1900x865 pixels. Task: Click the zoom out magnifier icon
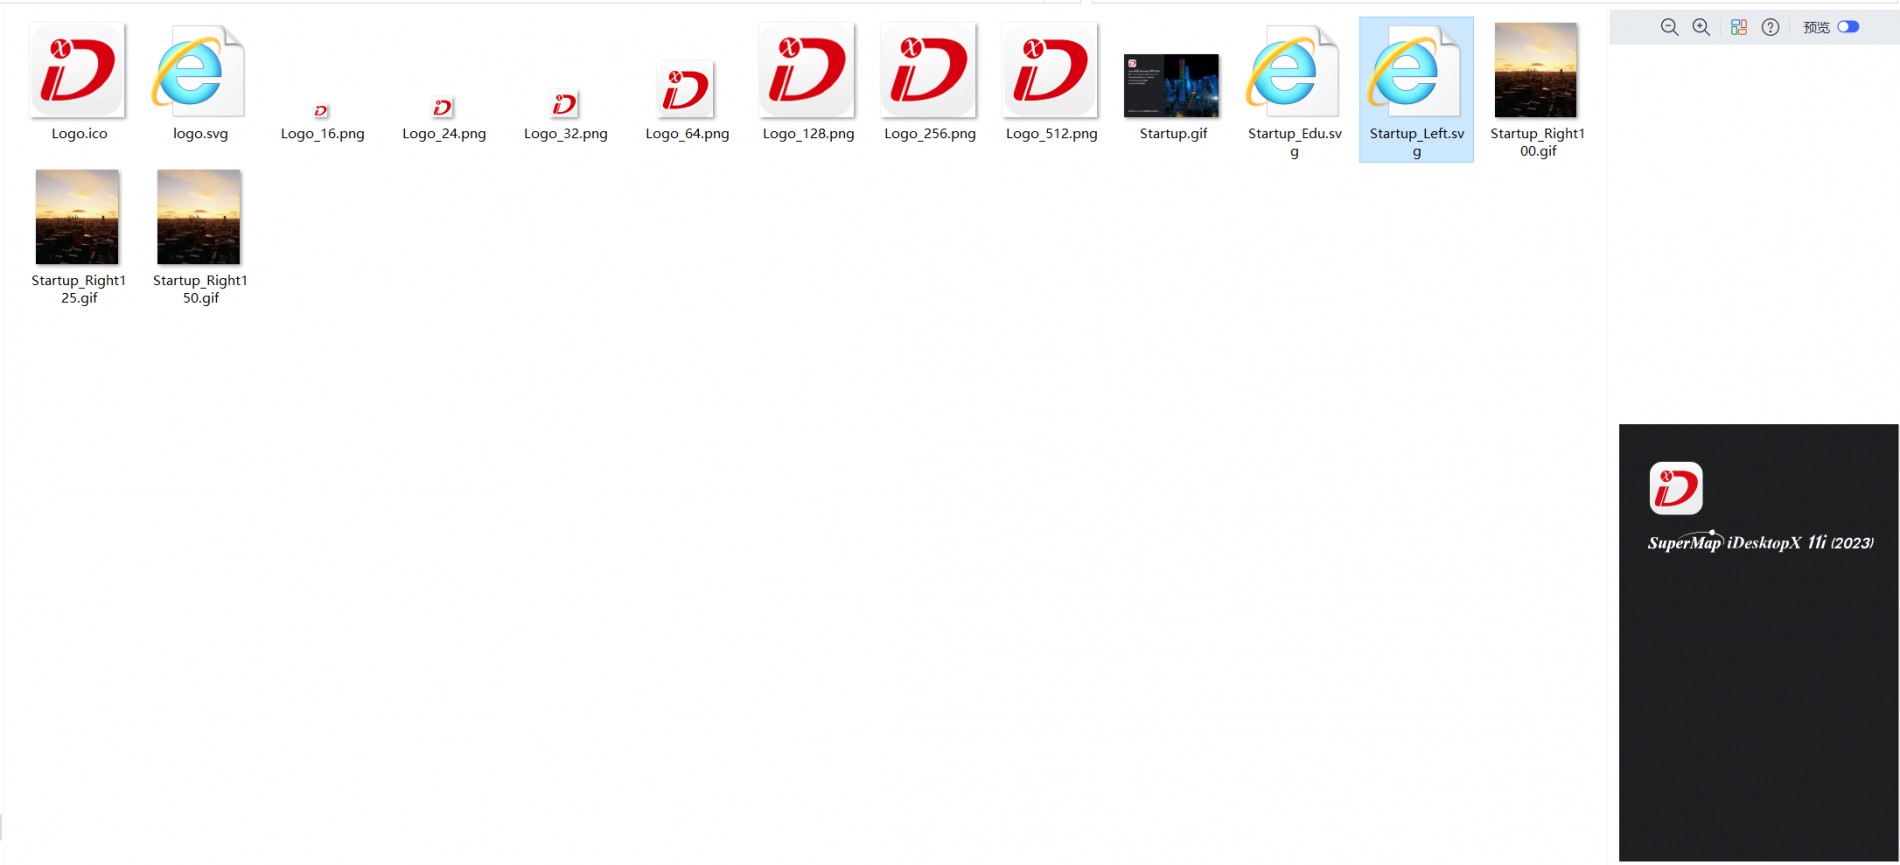coord(1669,27)
